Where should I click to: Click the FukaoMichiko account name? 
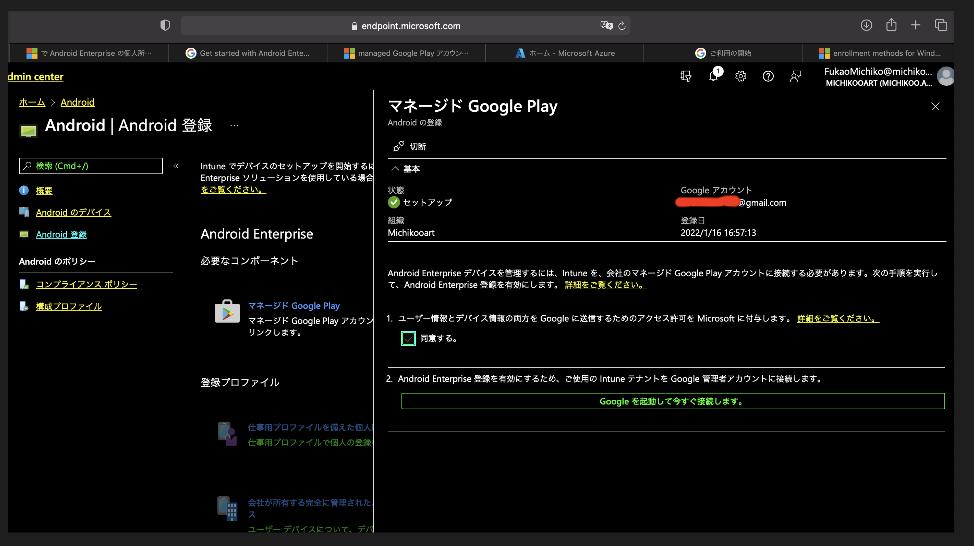click(x=878, y=71)
